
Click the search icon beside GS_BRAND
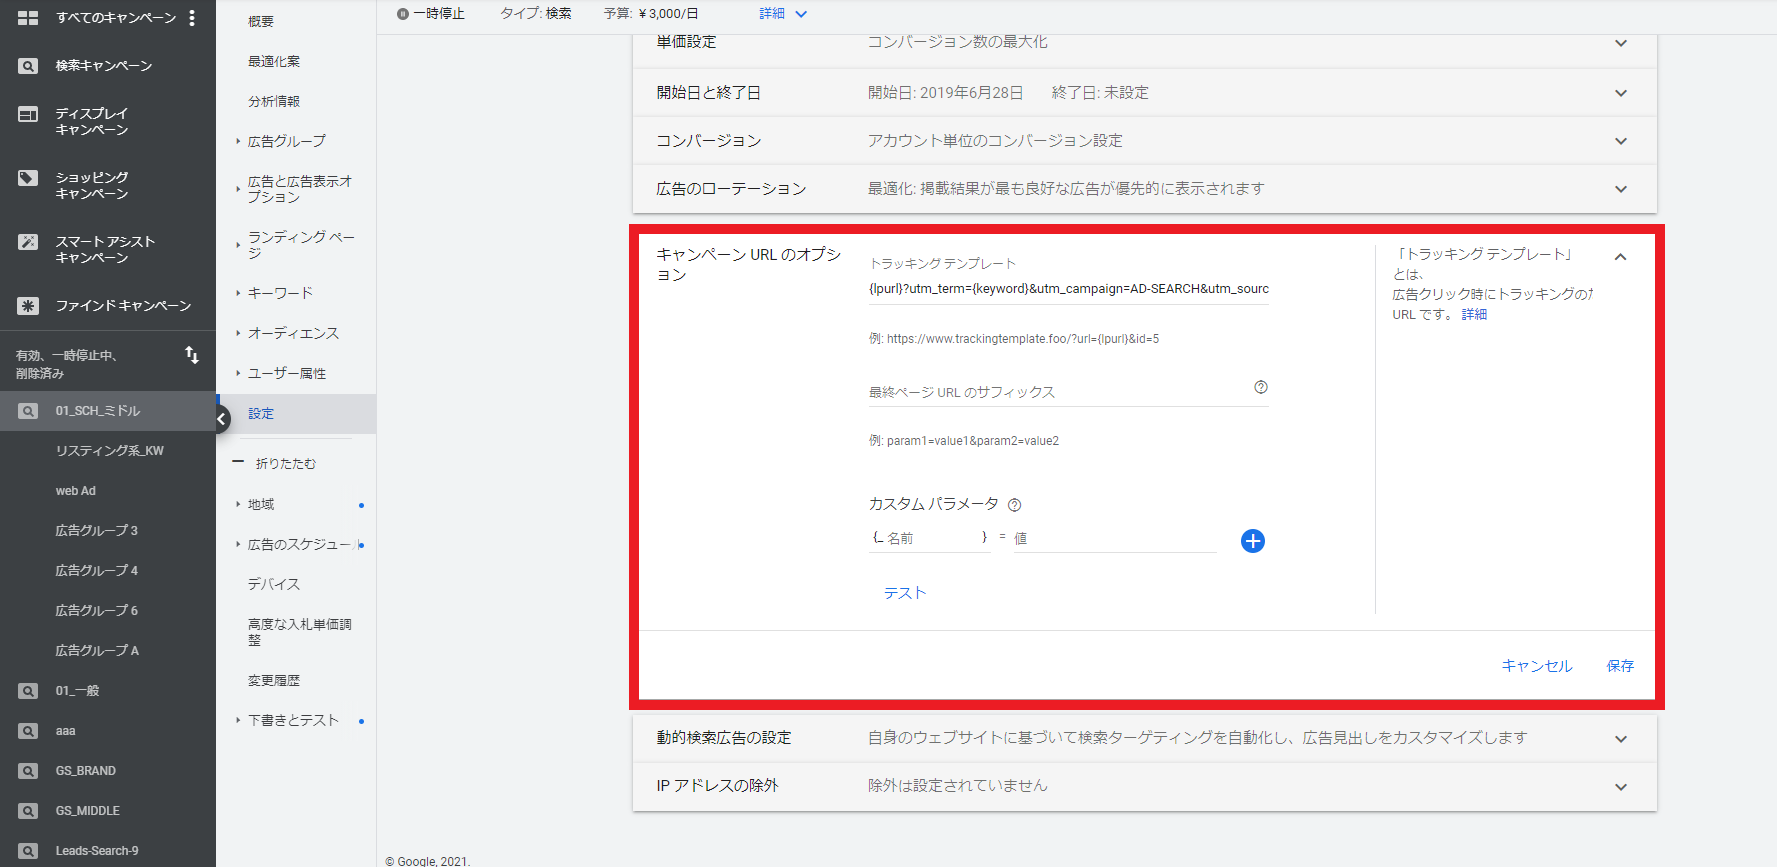(28, 771)
